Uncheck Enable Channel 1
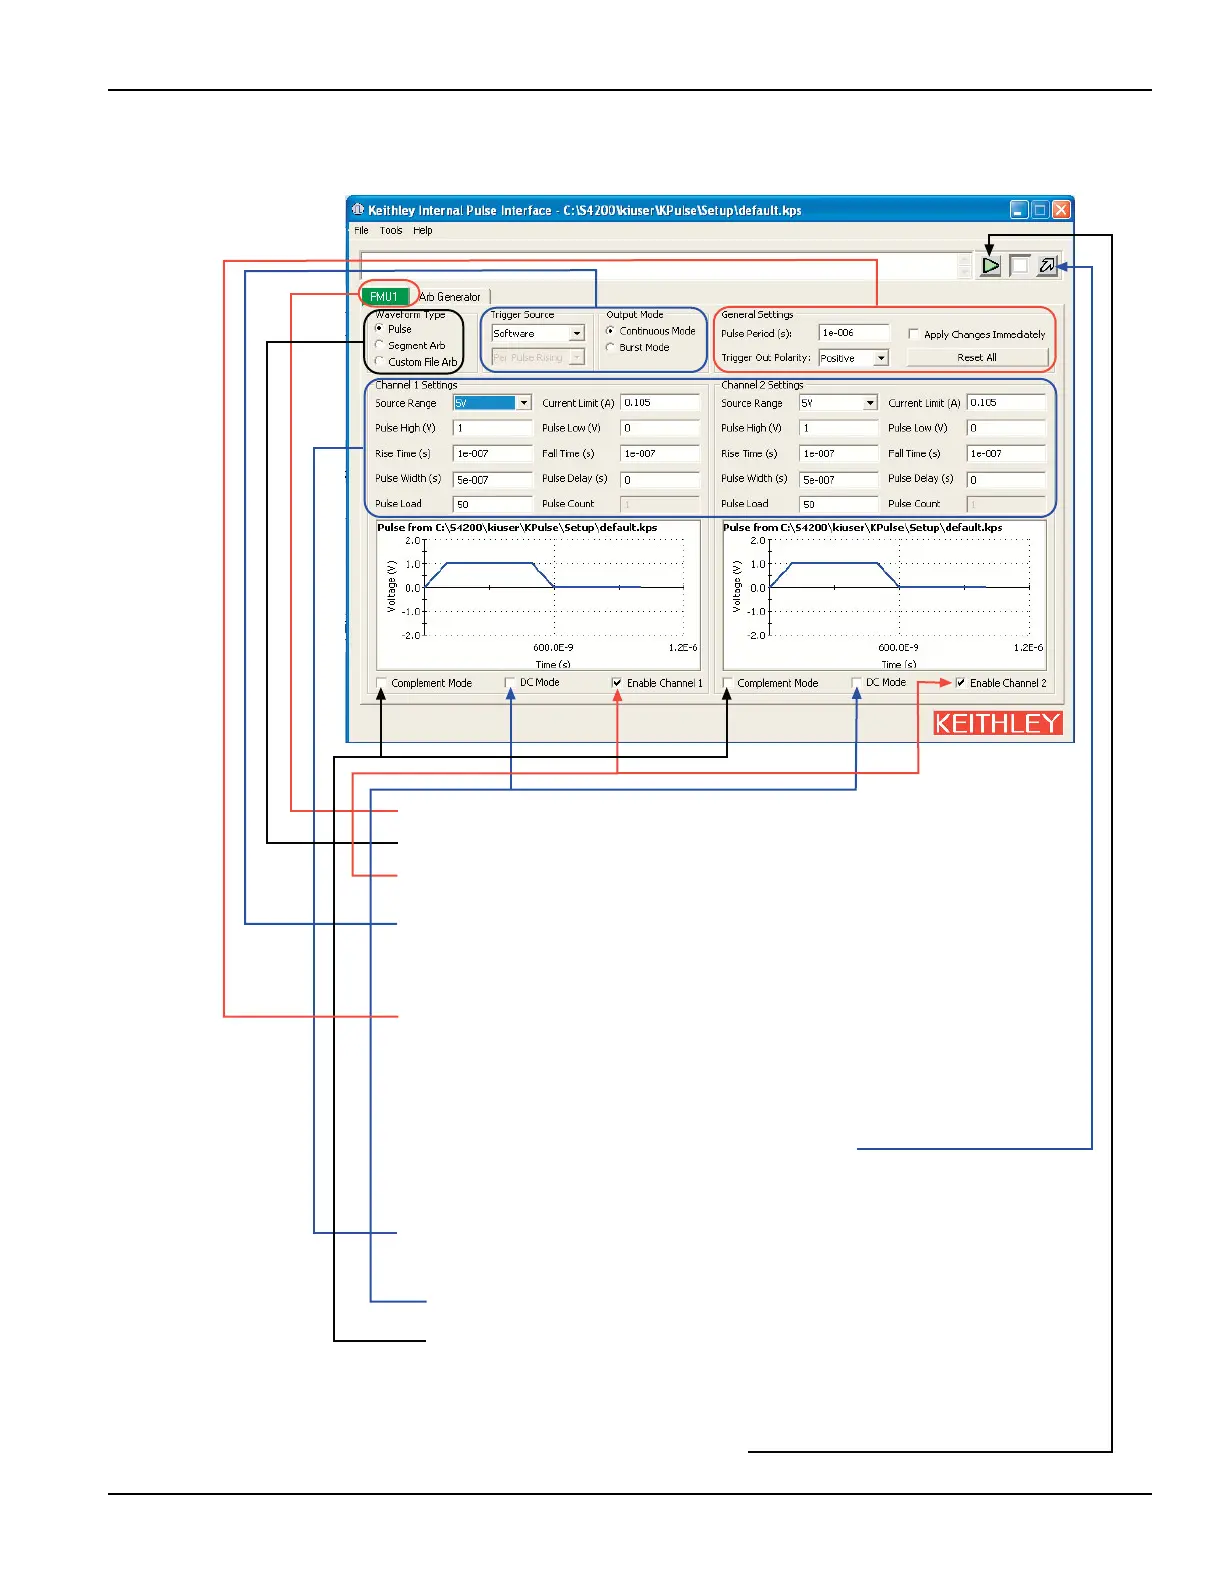 617,683
